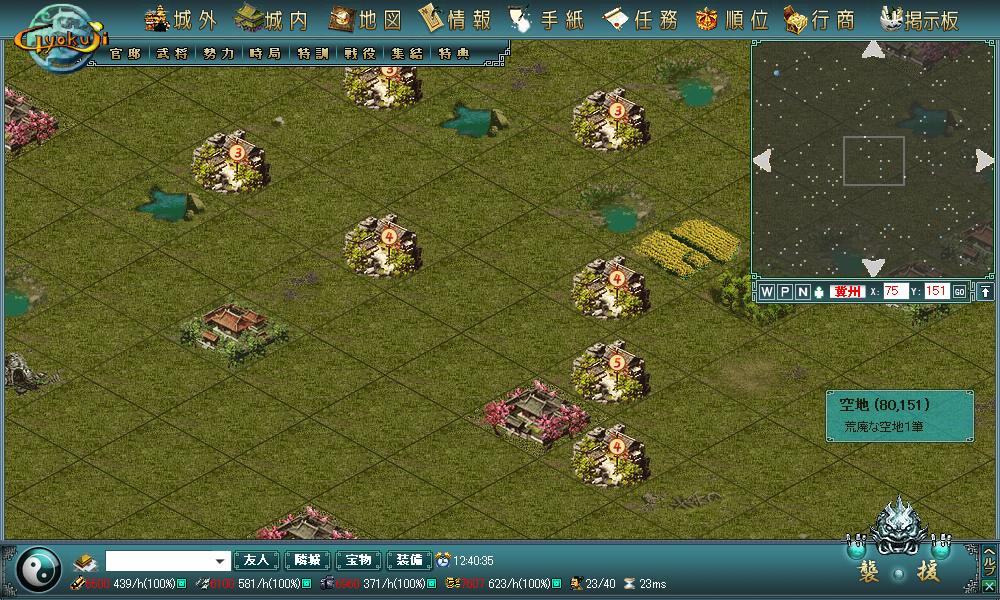The height and width of the screenshot is (600, 1000).
Task: Toggle the green box after 439/h(100%)
Action: click(x=182, y=583)
